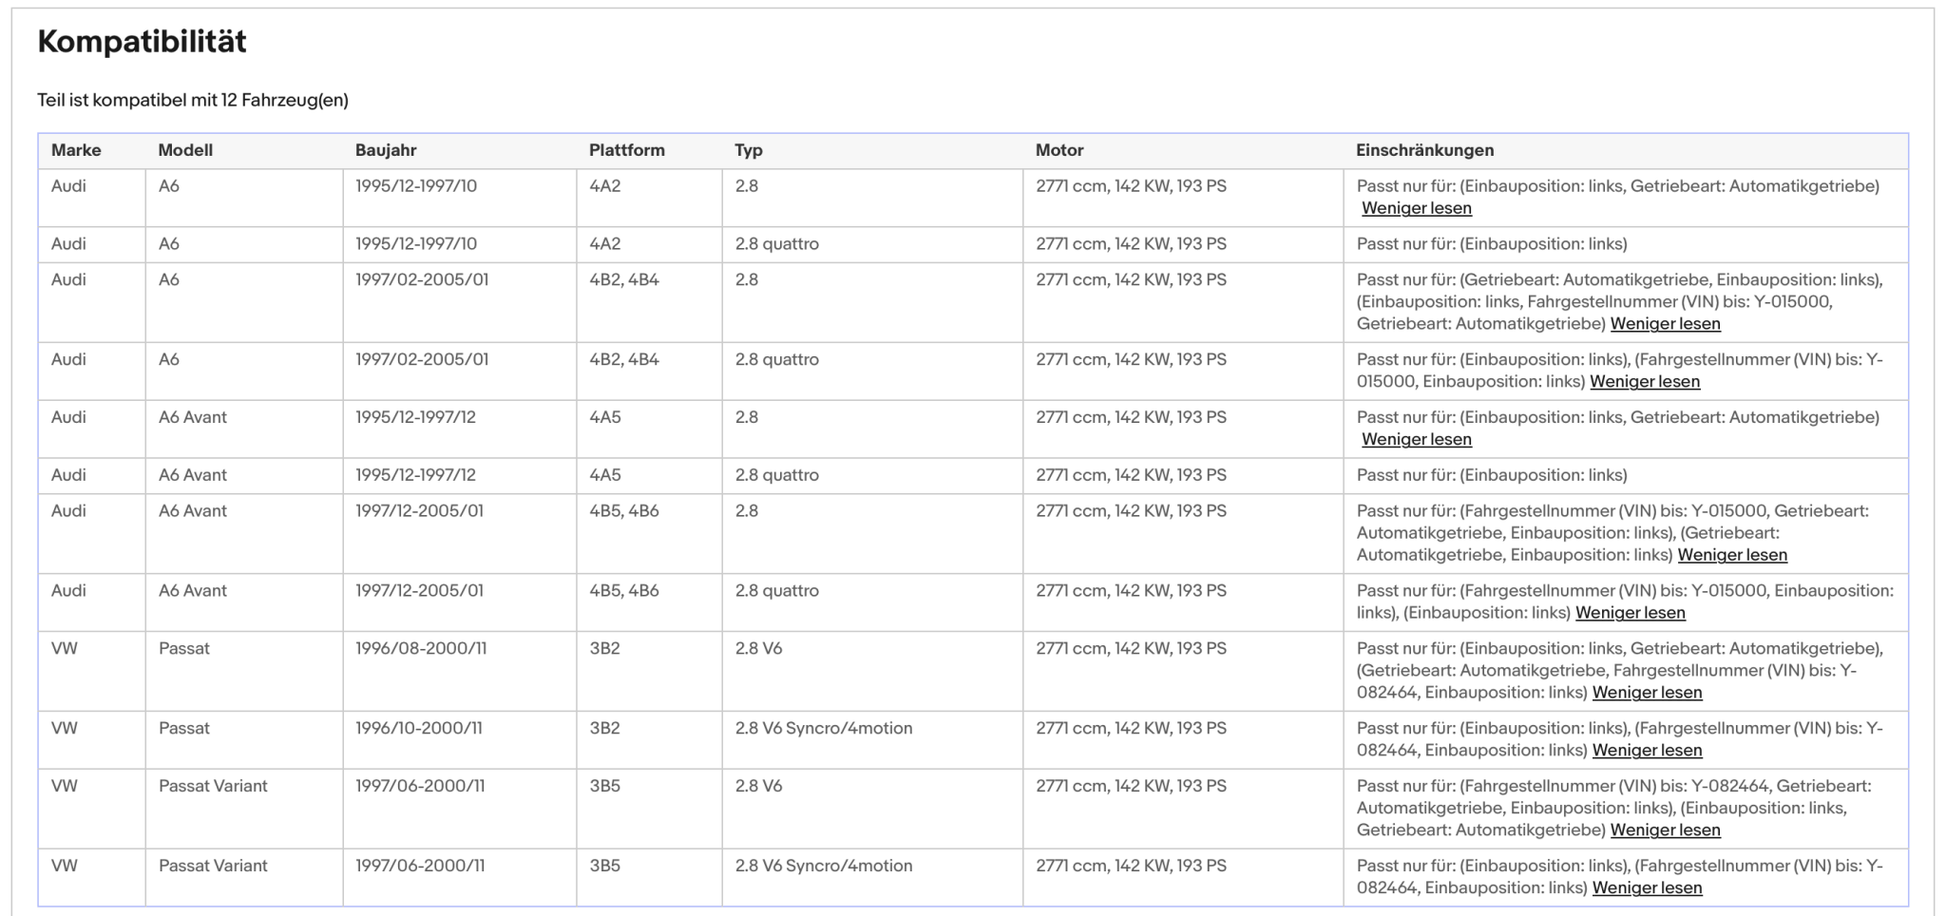Click 'Weniger lesen' for A6 Avant 4B5 quattro
This screenshot has width=1946, height=916.
click(x=1630, y=613)
